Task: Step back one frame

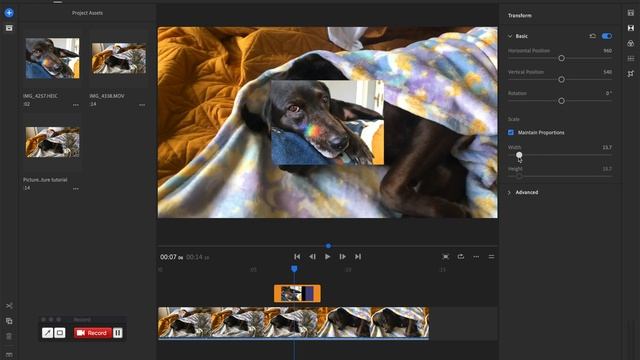Action: click(x=312, y=256)
